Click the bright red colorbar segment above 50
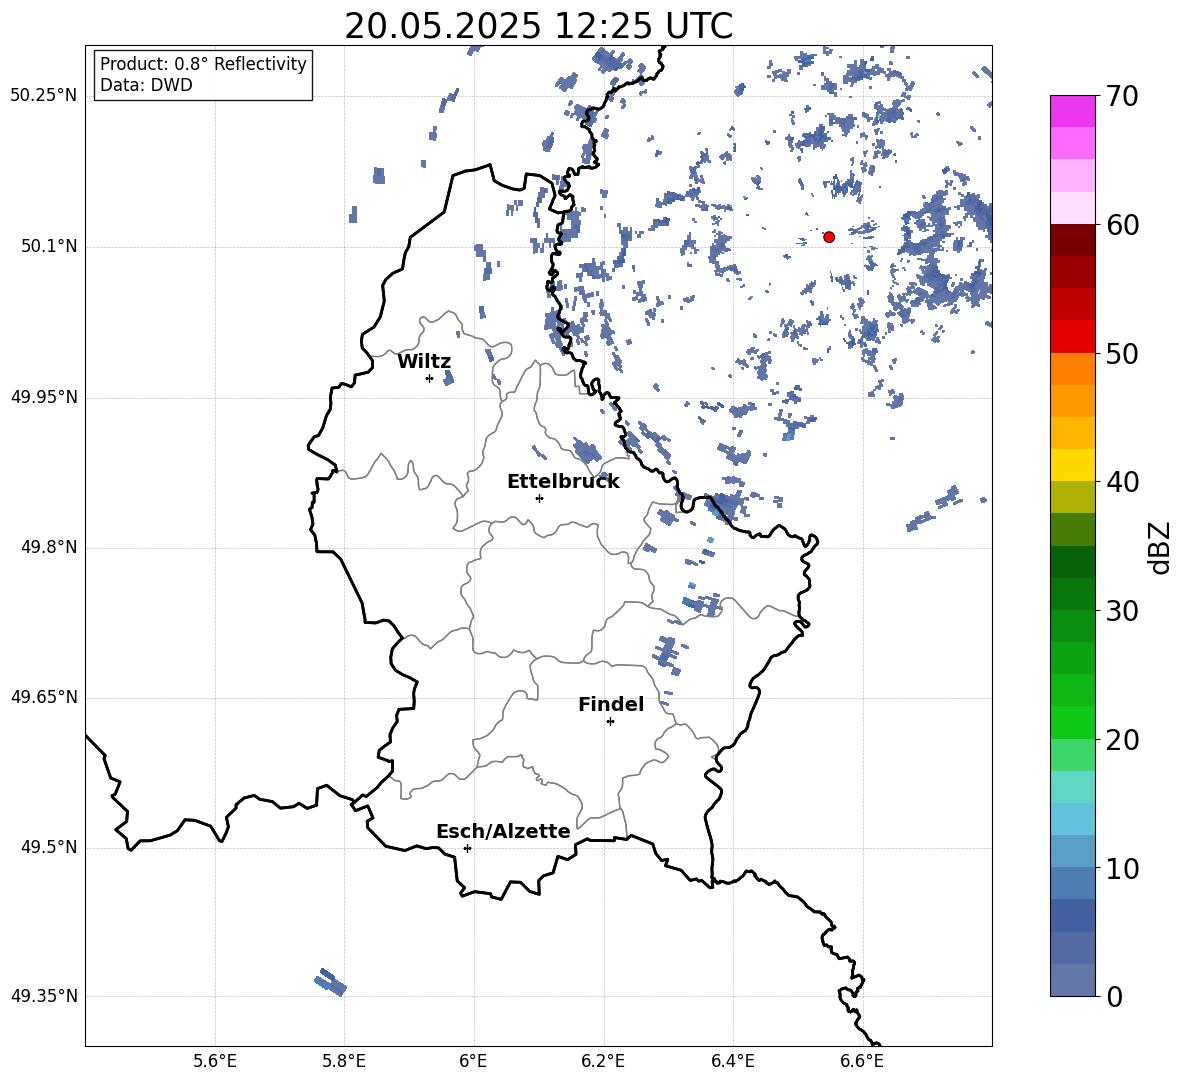 [x=1073, y=336]
